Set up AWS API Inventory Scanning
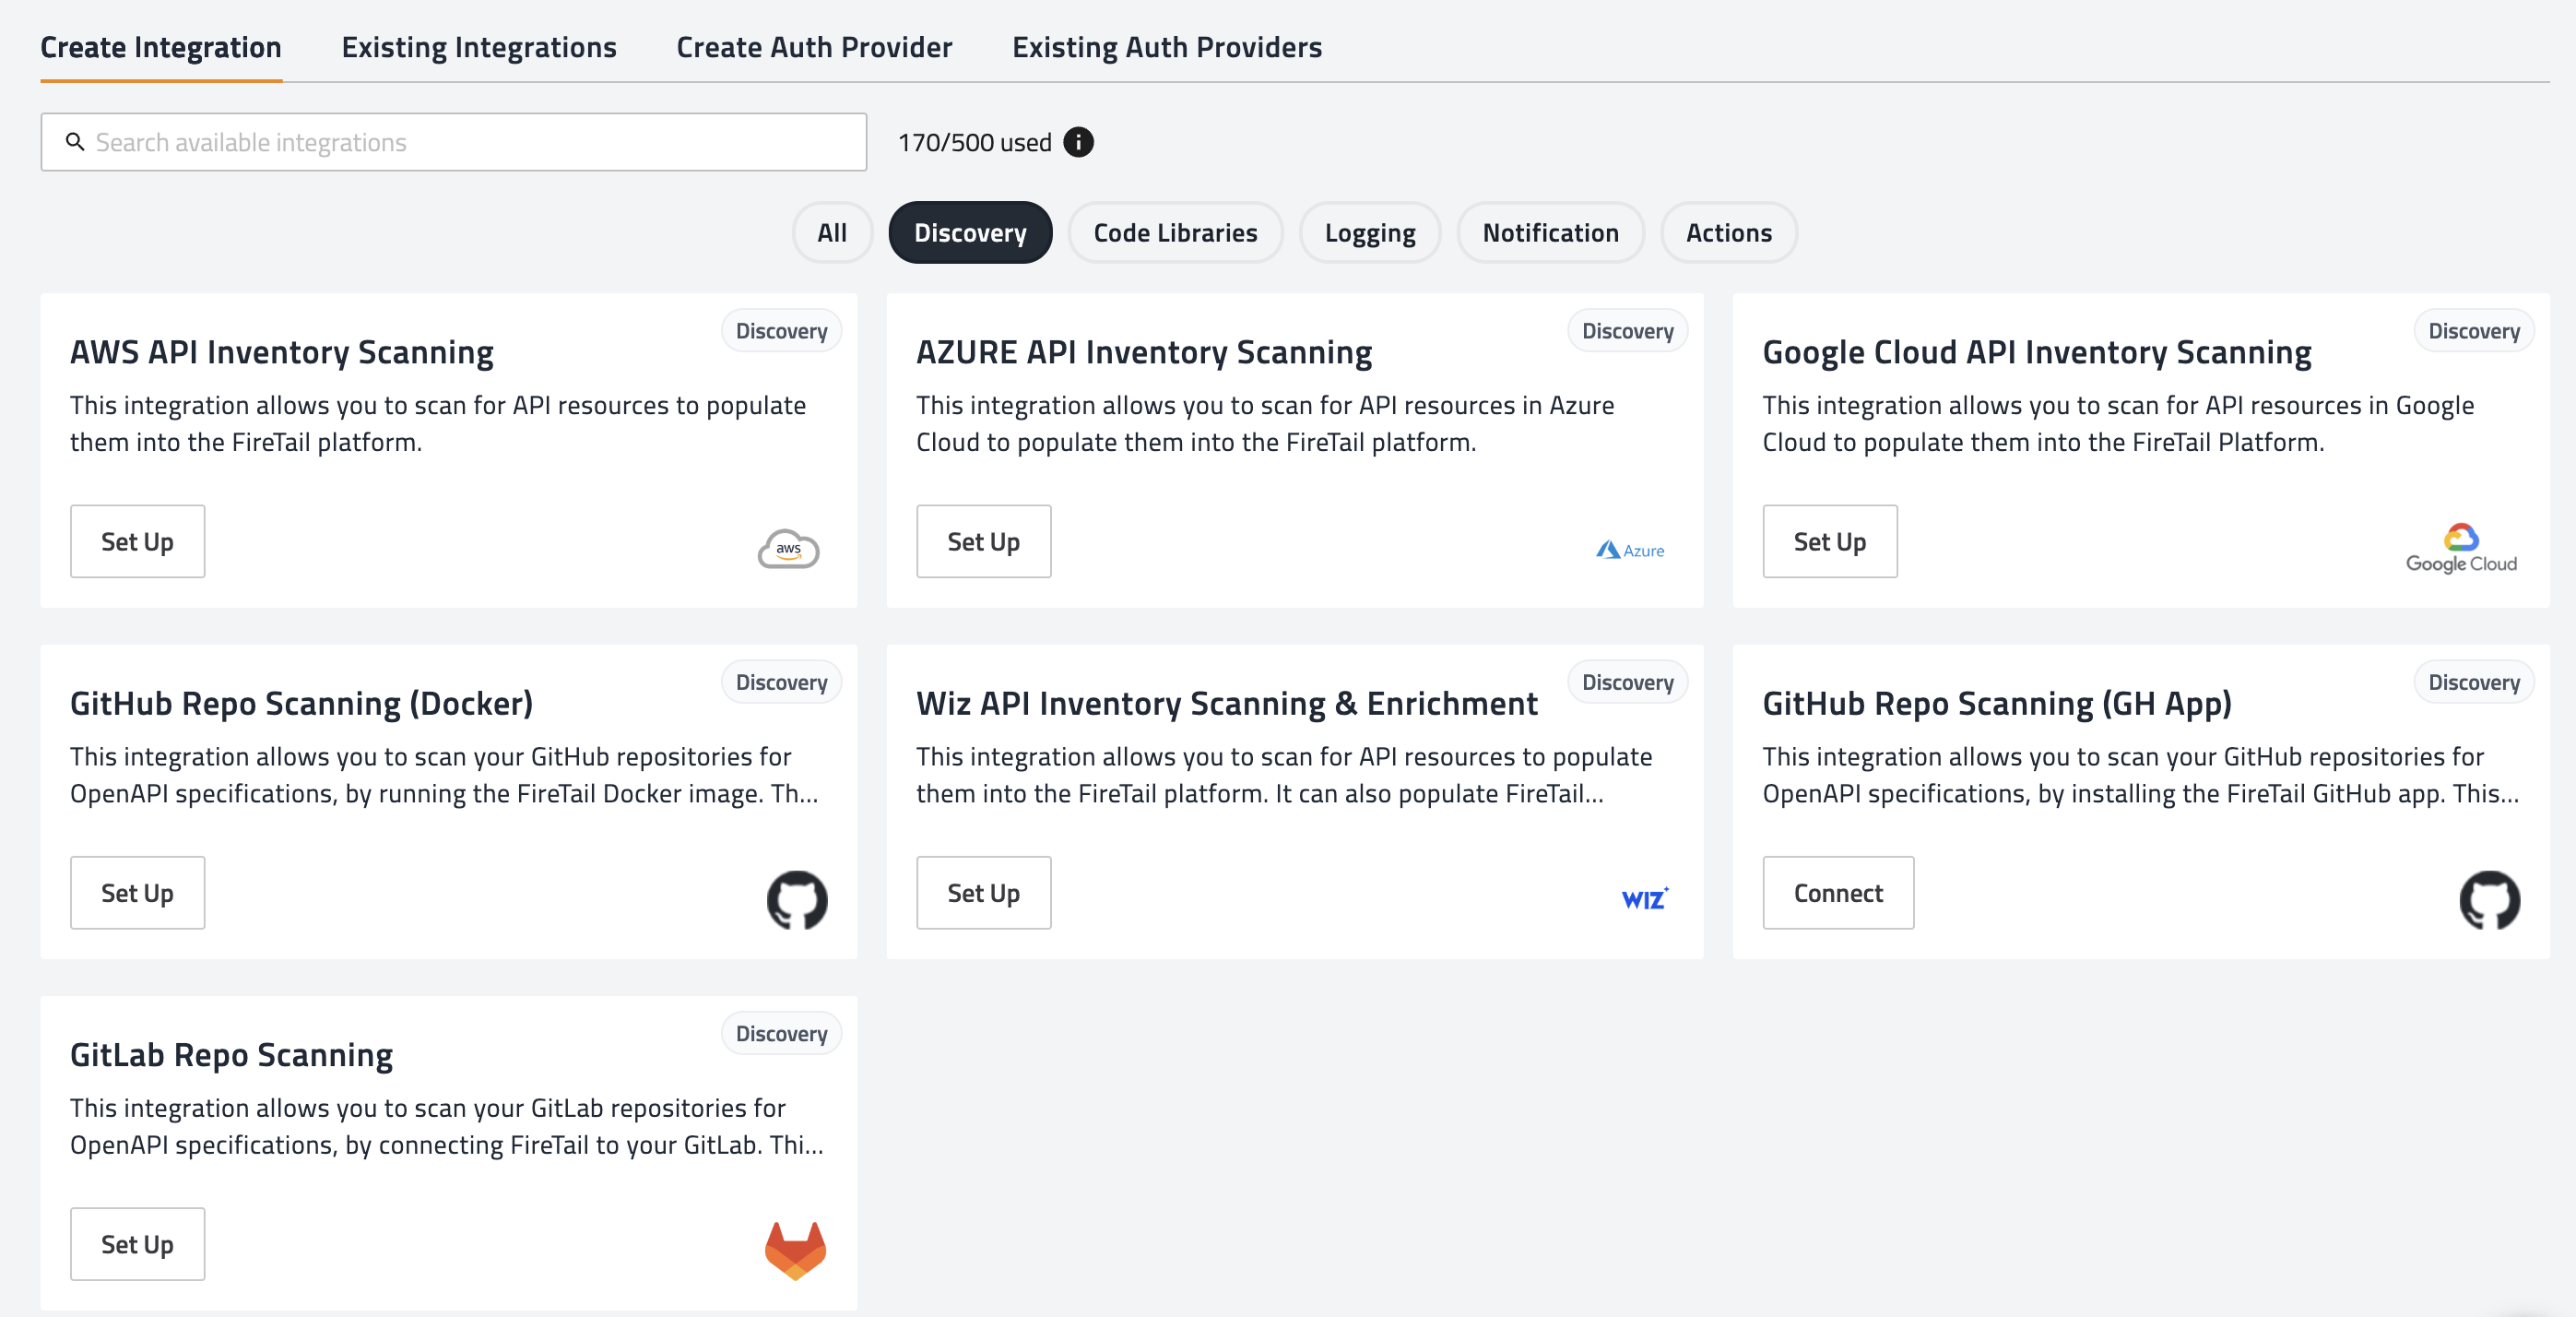2576x1317 pixels. point(137,541)
